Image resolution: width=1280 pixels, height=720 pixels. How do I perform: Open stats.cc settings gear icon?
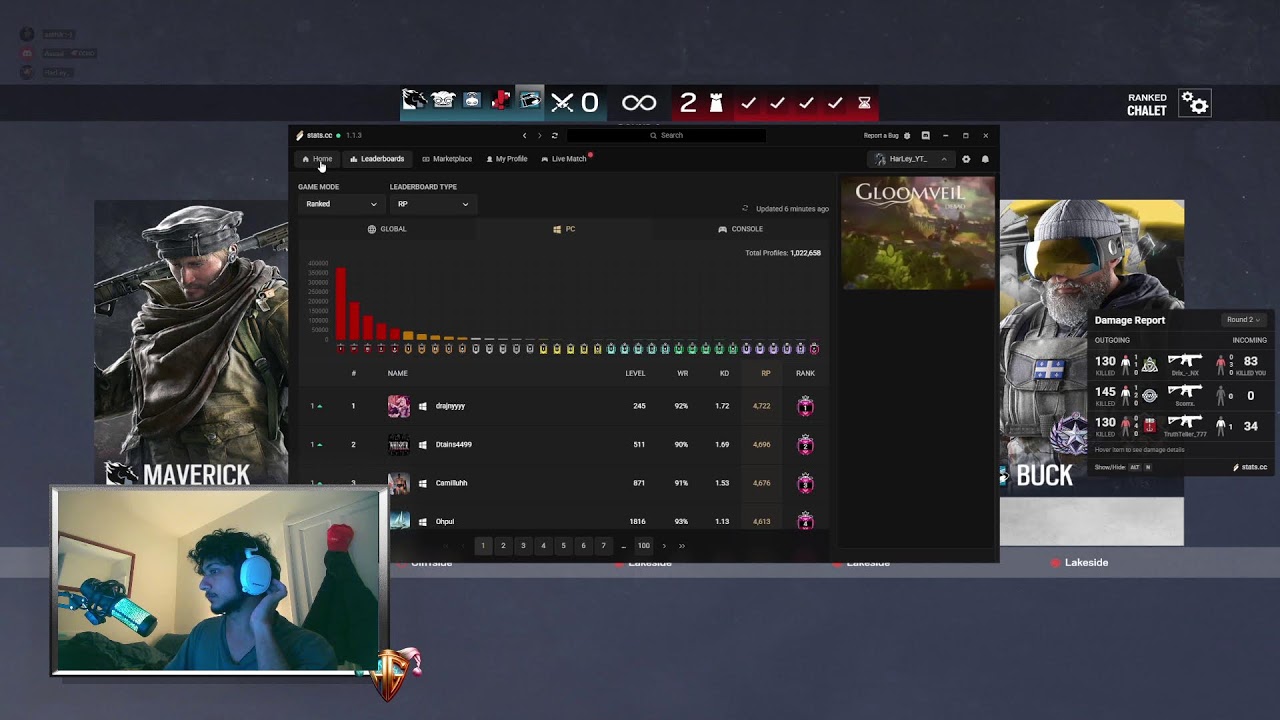click(966, 159)
